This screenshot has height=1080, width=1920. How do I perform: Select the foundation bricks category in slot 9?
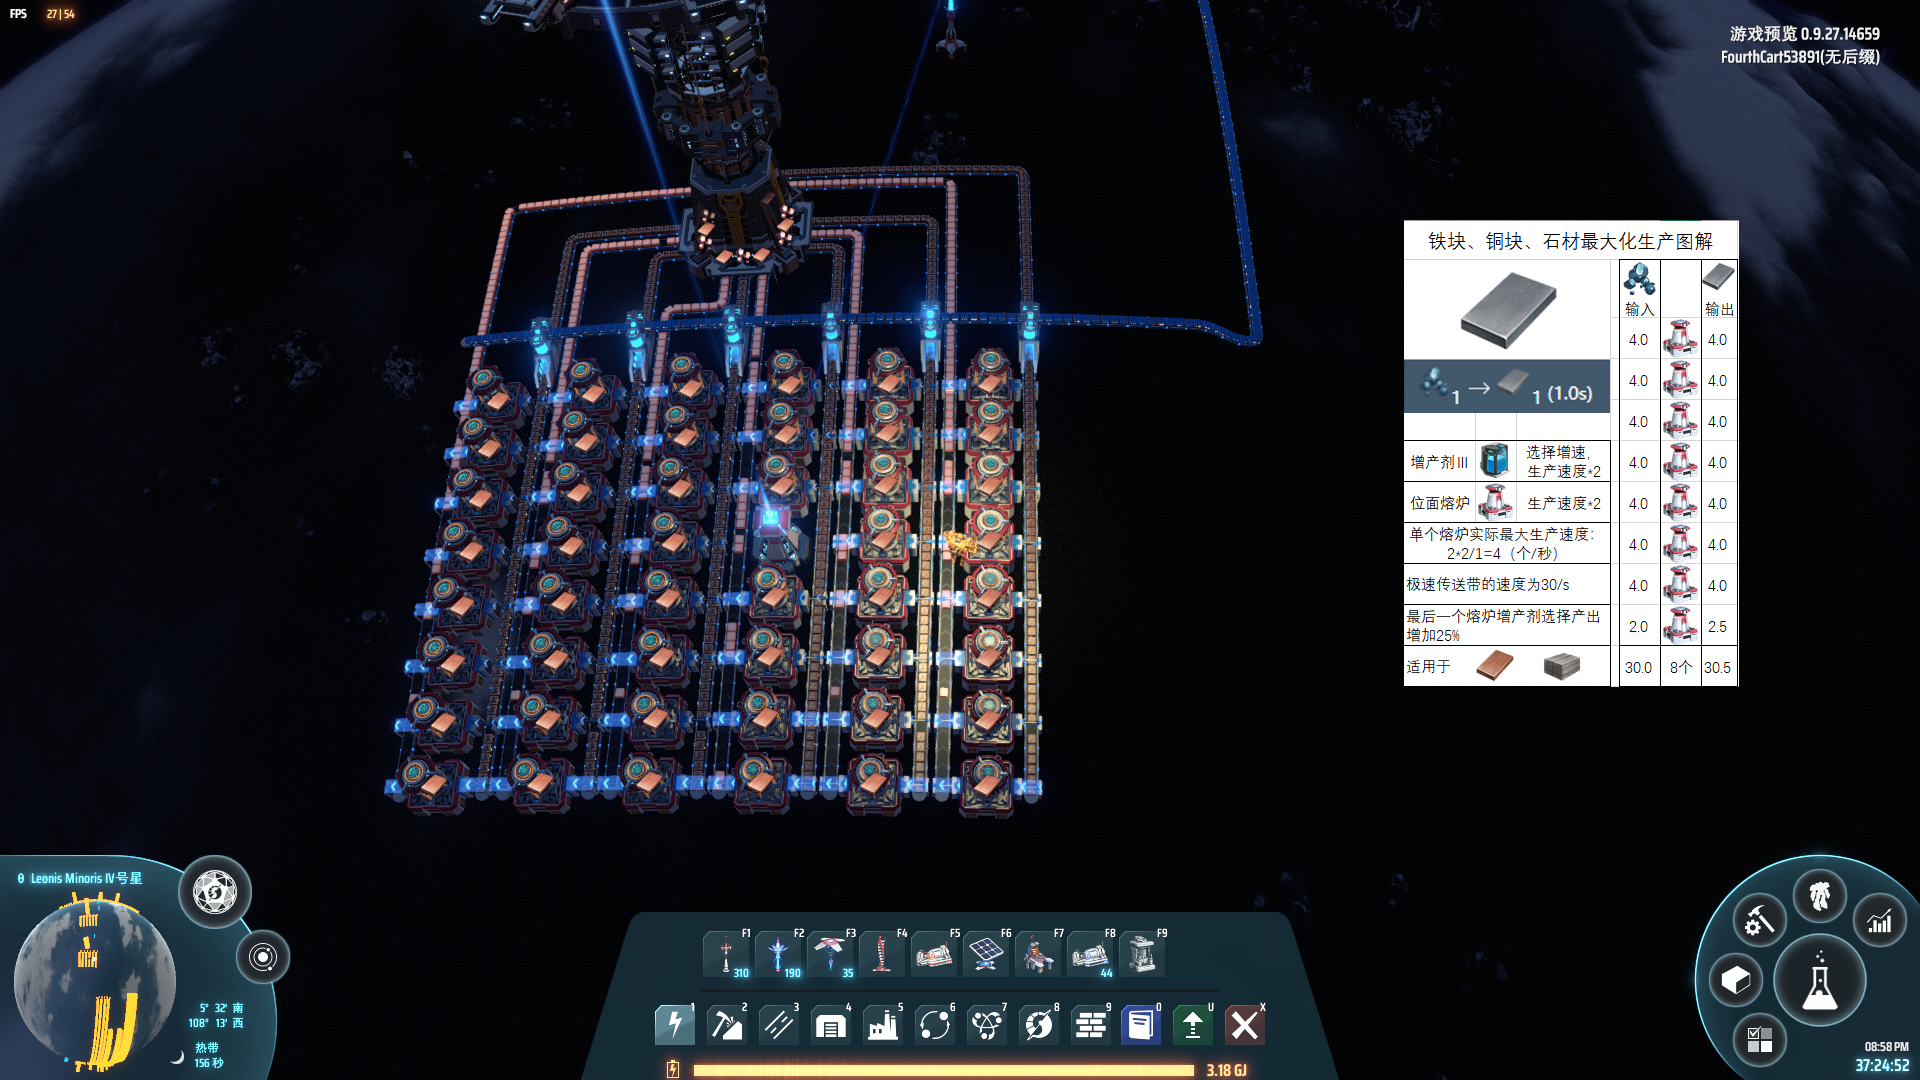click(1090, 1024)
